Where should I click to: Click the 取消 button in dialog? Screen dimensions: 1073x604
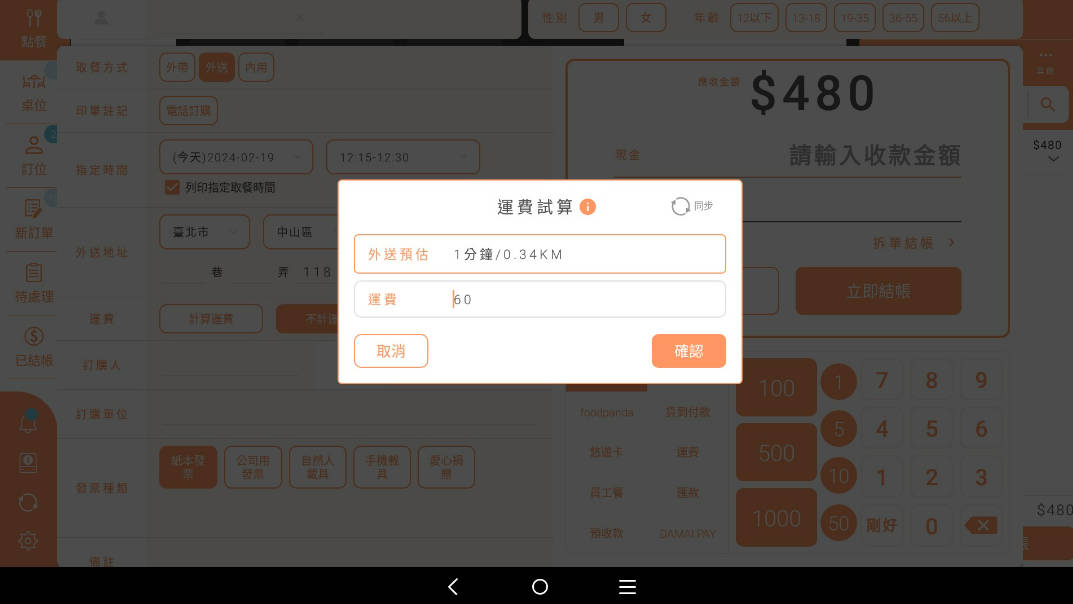coord(391,351)
